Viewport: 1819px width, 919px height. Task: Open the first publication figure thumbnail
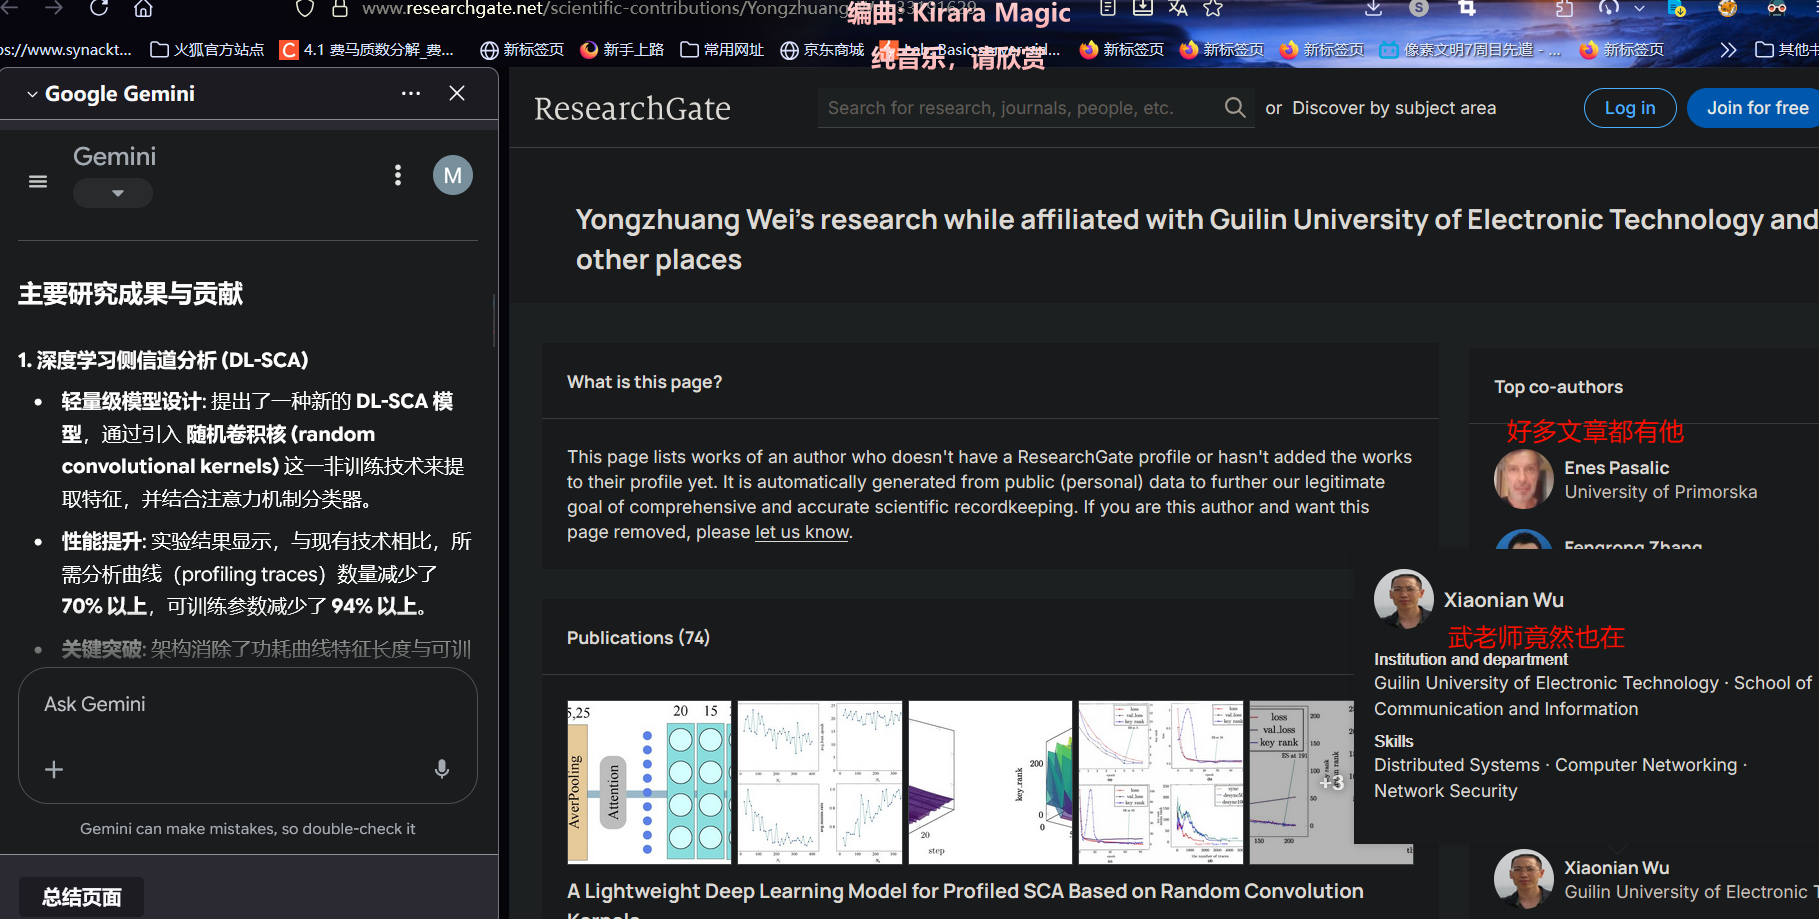tap(649, 781)
